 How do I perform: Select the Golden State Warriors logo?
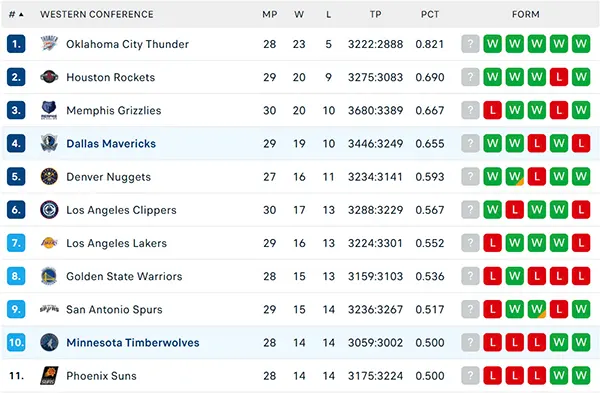(x=49, y=276)
